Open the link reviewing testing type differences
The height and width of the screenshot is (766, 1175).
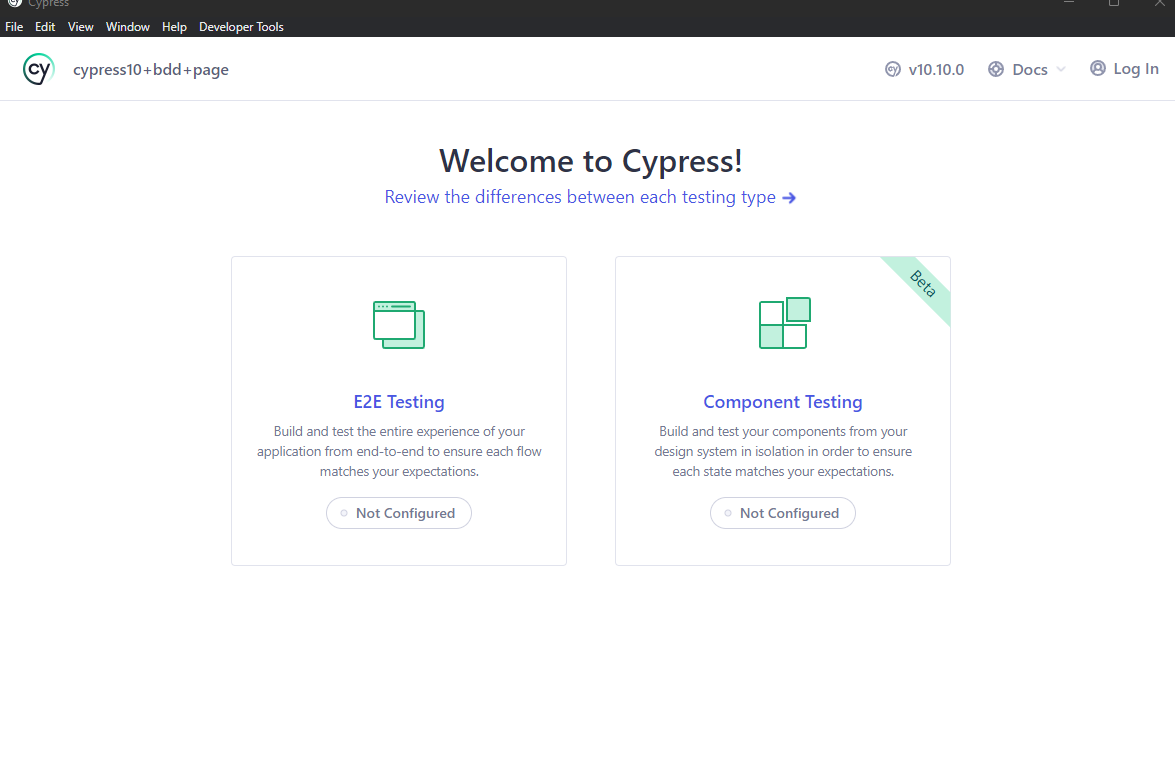click(x=578, y=197)
